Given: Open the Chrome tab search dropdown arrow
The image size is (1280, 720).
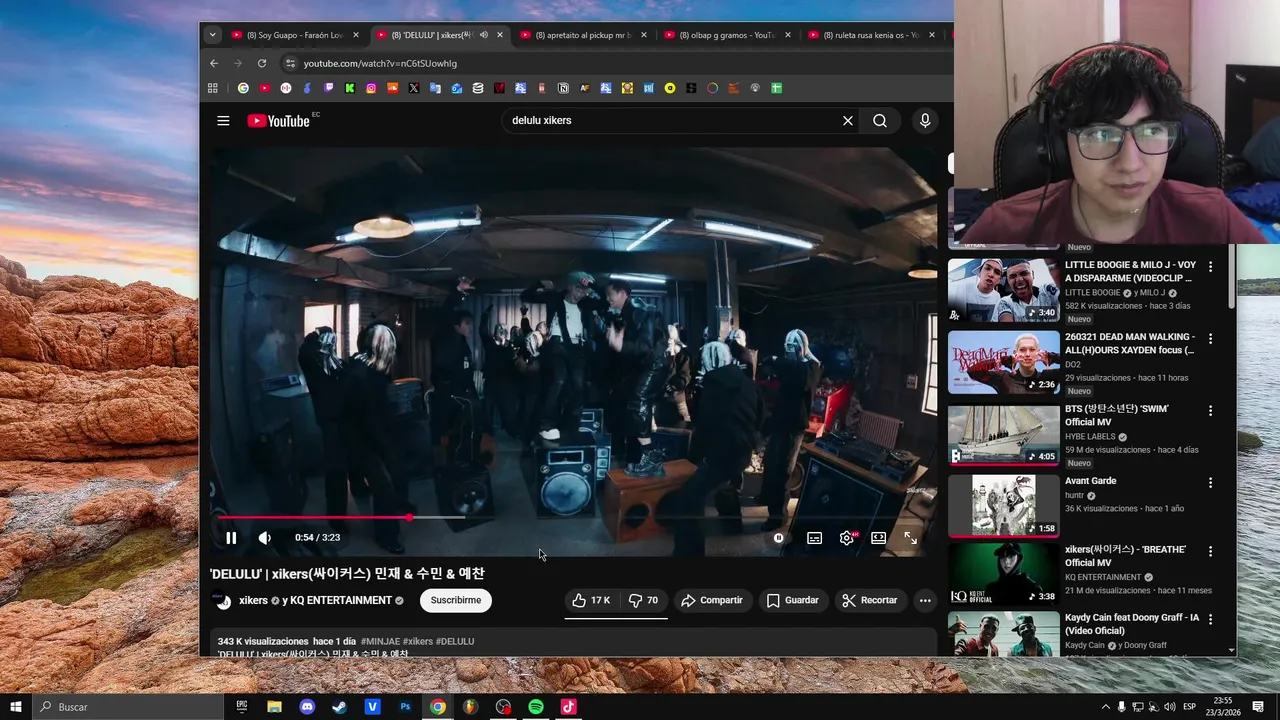Looking at the screenshot, I should 212,35.
